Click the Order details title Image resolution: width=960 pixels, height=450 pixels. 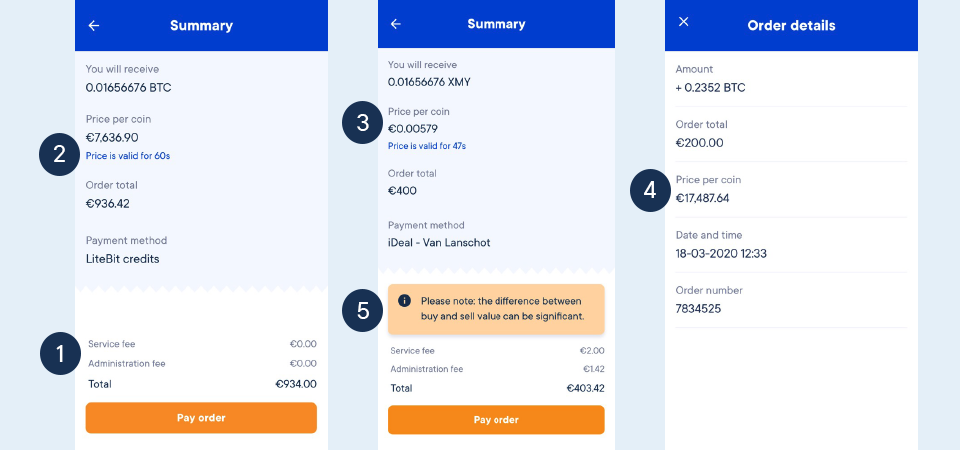791,26
